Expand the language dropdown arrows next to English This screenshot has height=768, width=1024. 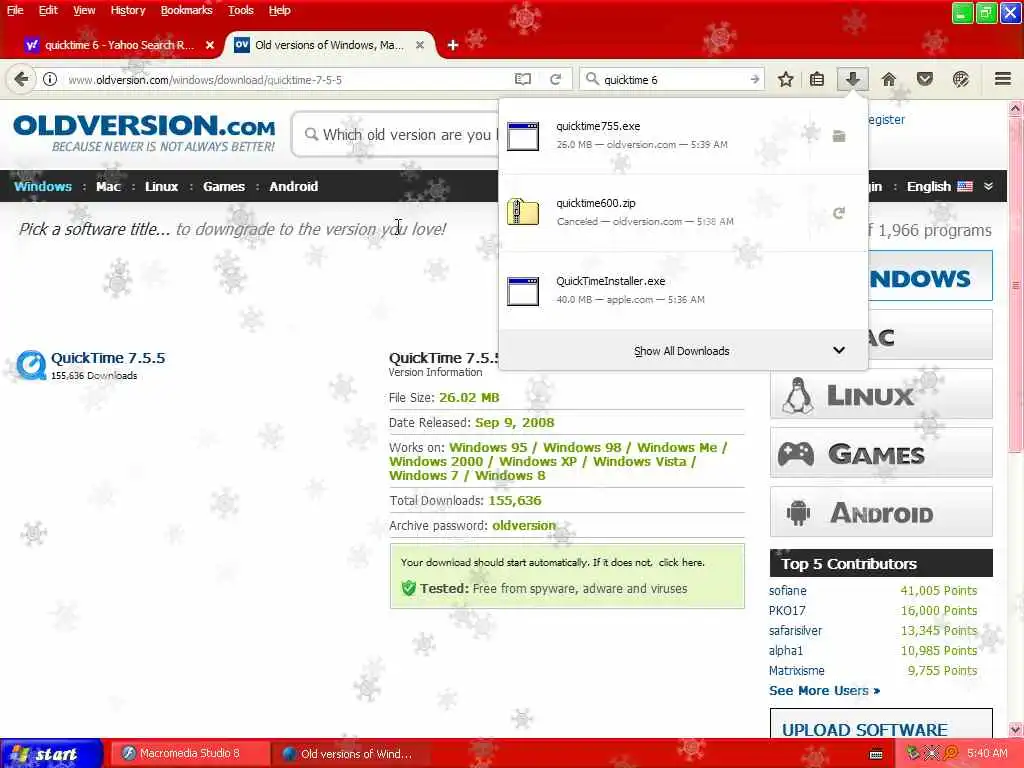point(989,186)
